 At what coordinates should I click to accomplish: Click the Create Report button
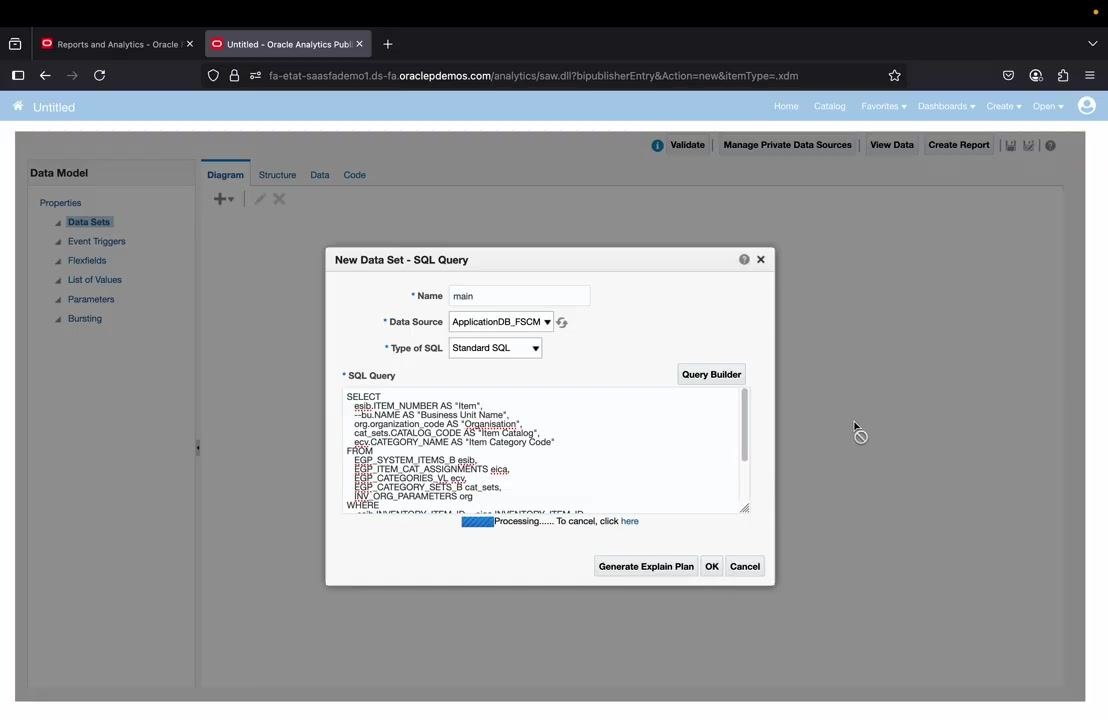(958, 145)
